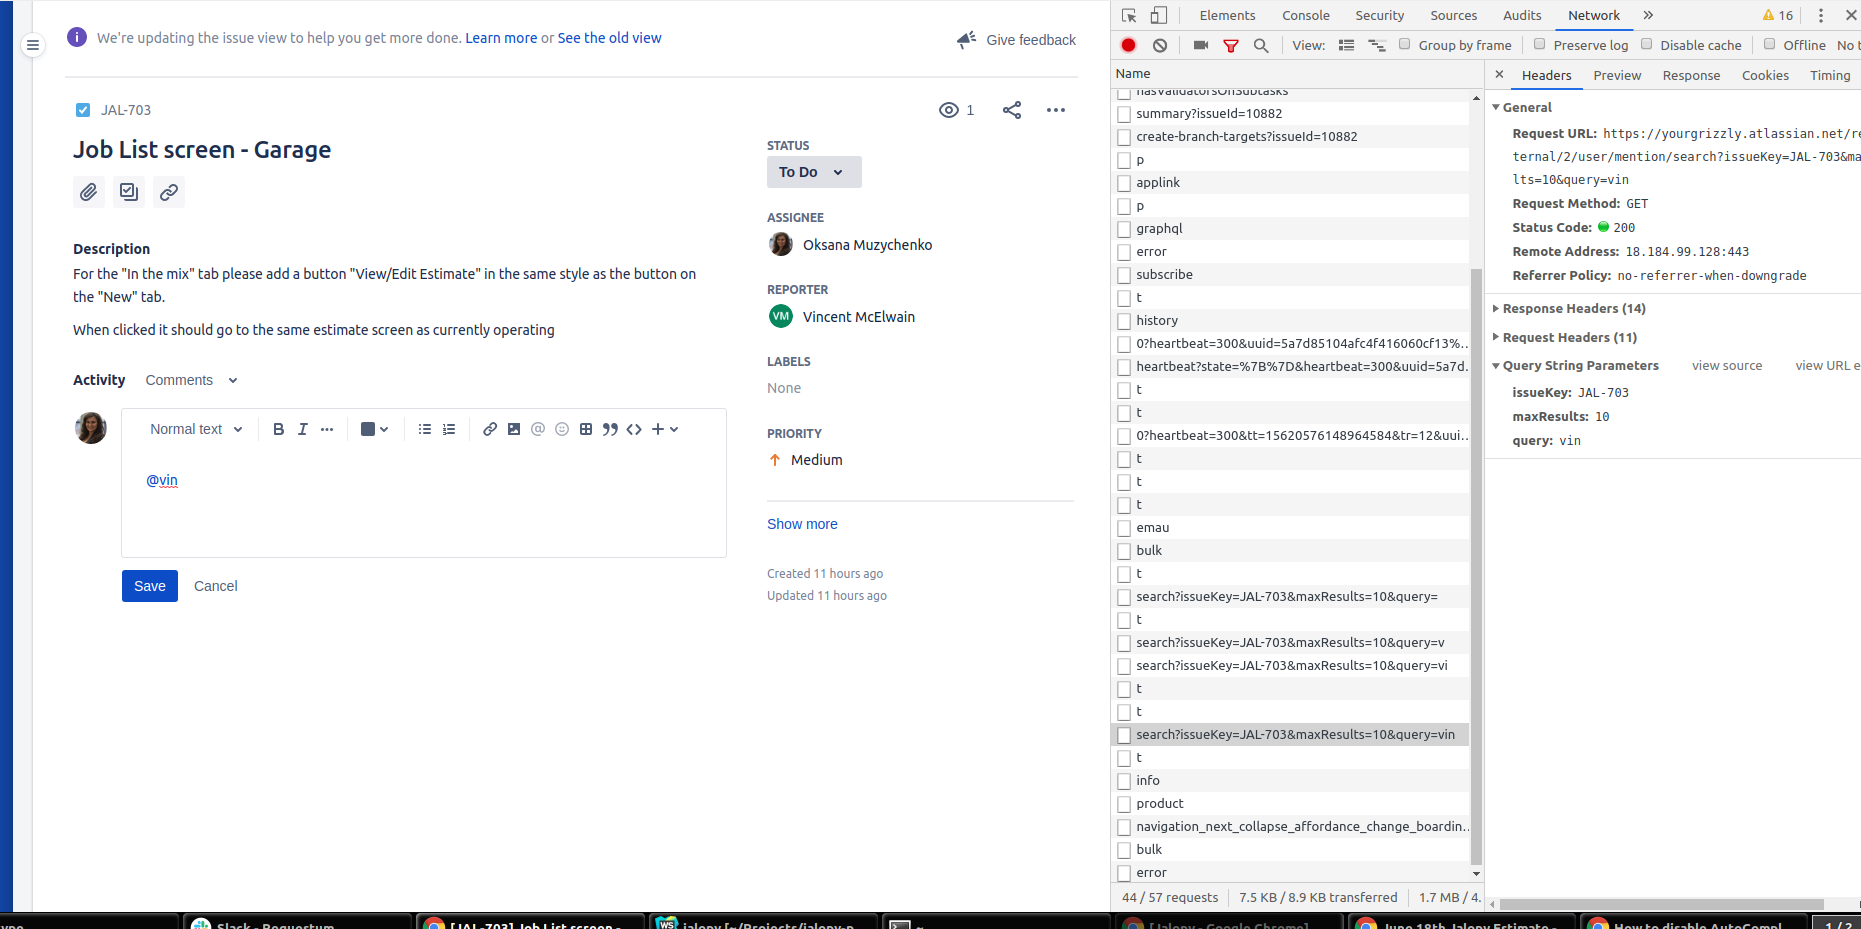Create a subtask using the checklist icon
Viewport: 1861px width, 929px height.
tap(129, 192)
